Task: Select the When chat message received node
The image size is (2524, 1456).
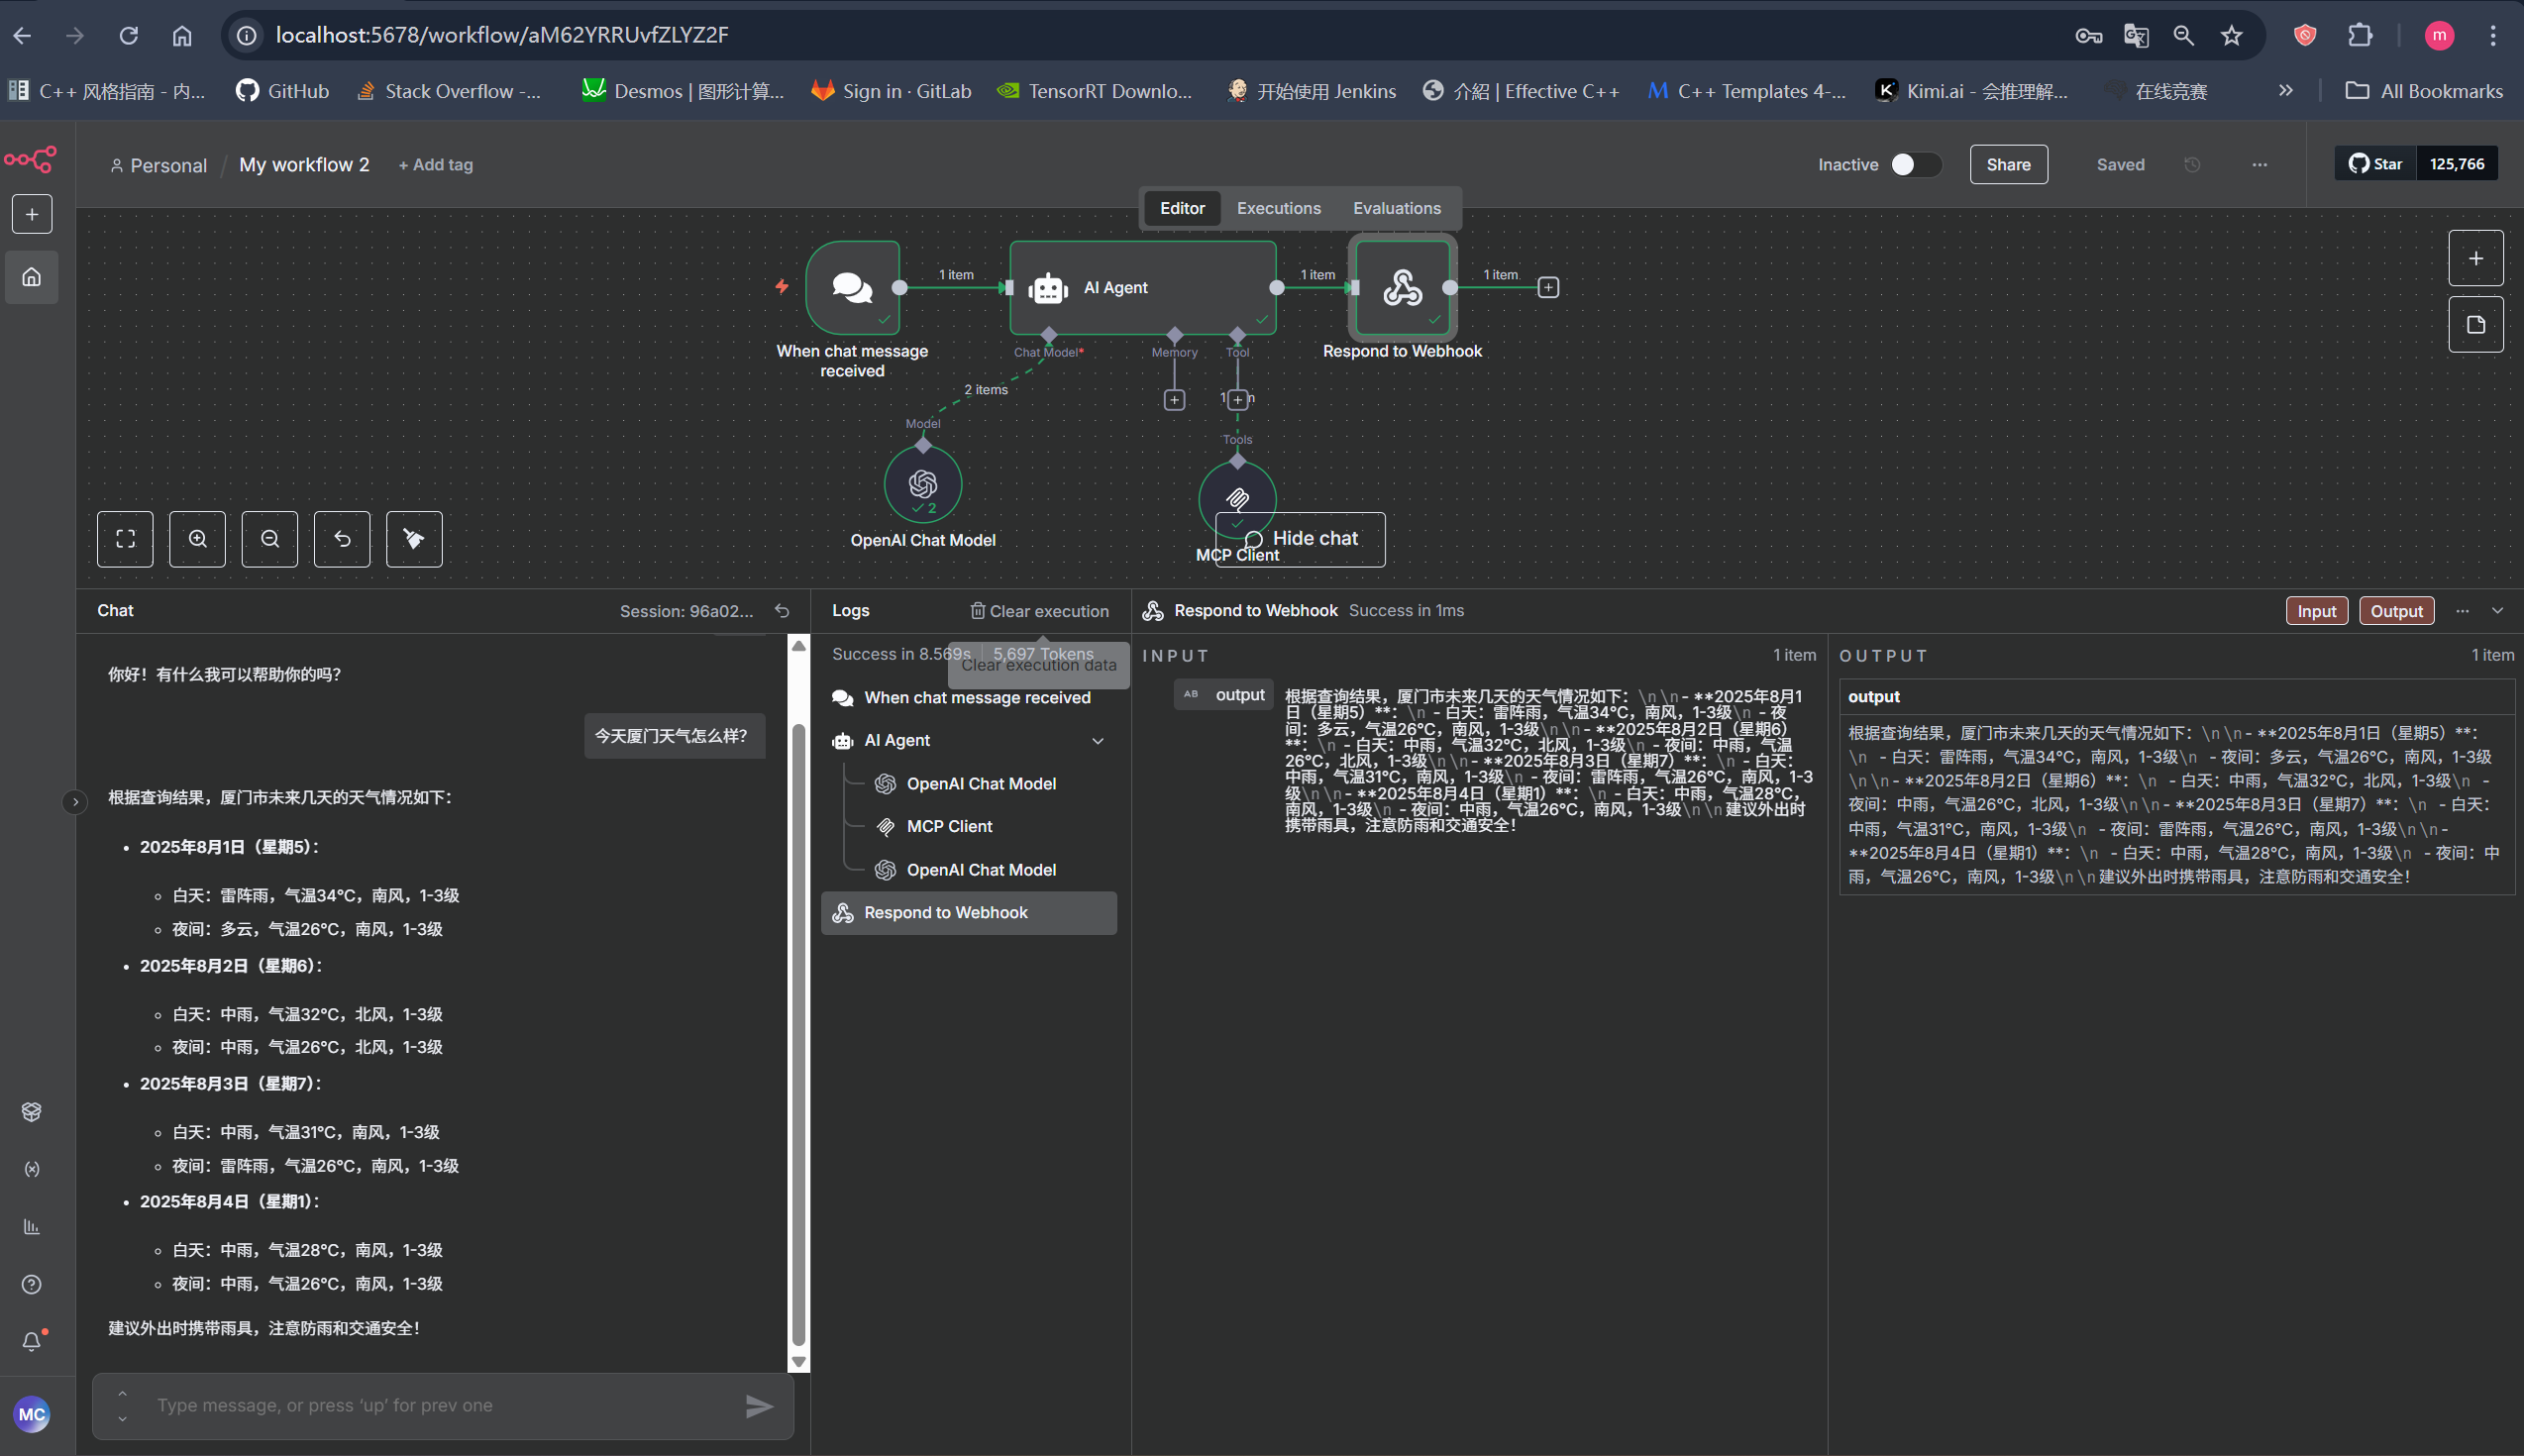Action: pos(853,288)
